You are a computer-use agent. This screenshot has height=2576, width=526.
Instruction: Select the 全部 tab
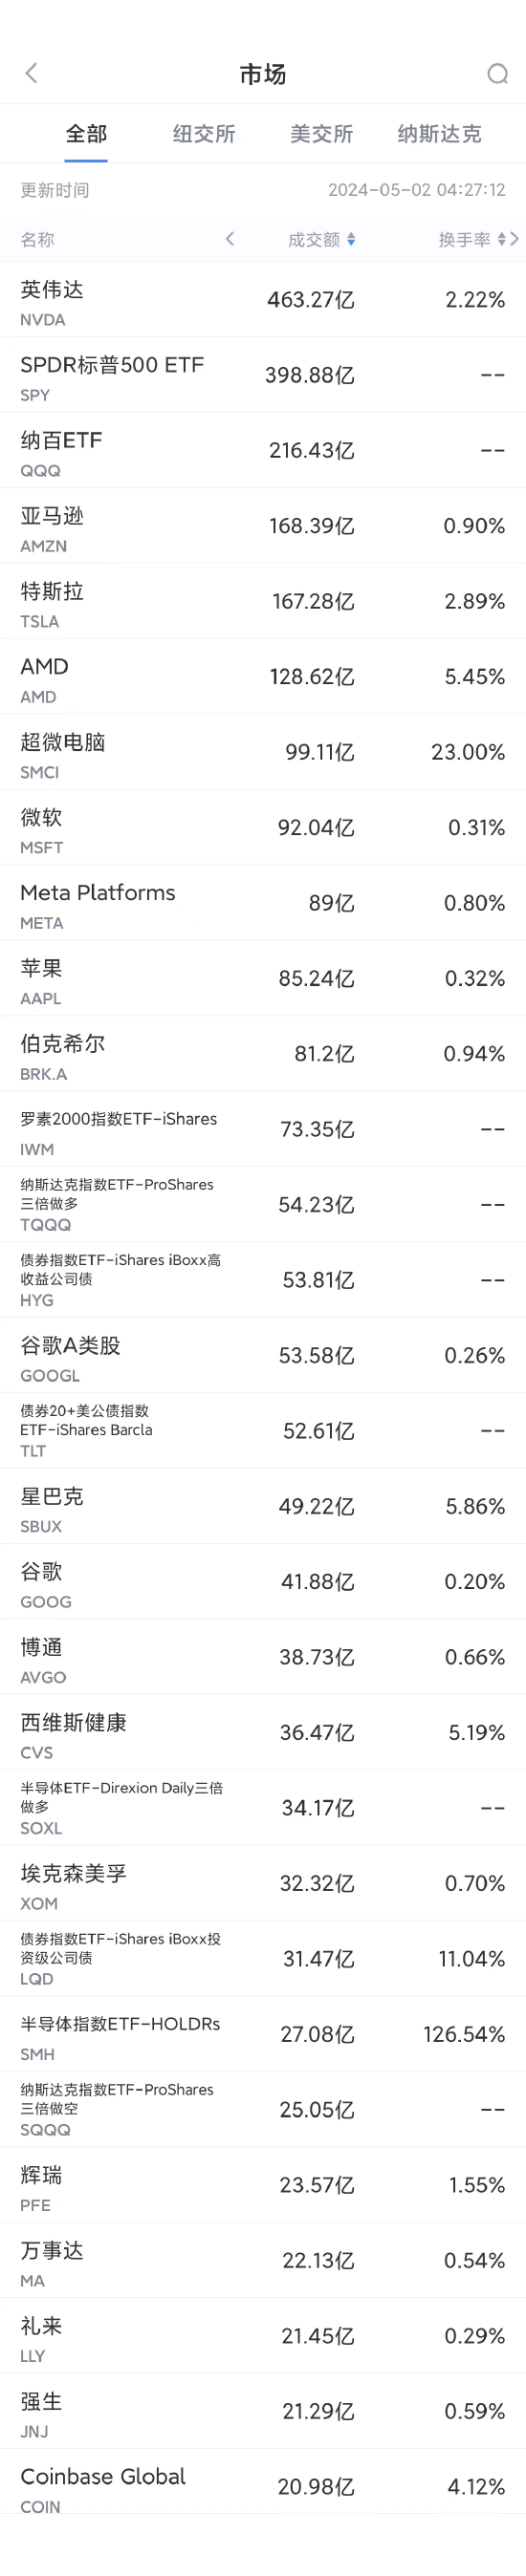86,133
